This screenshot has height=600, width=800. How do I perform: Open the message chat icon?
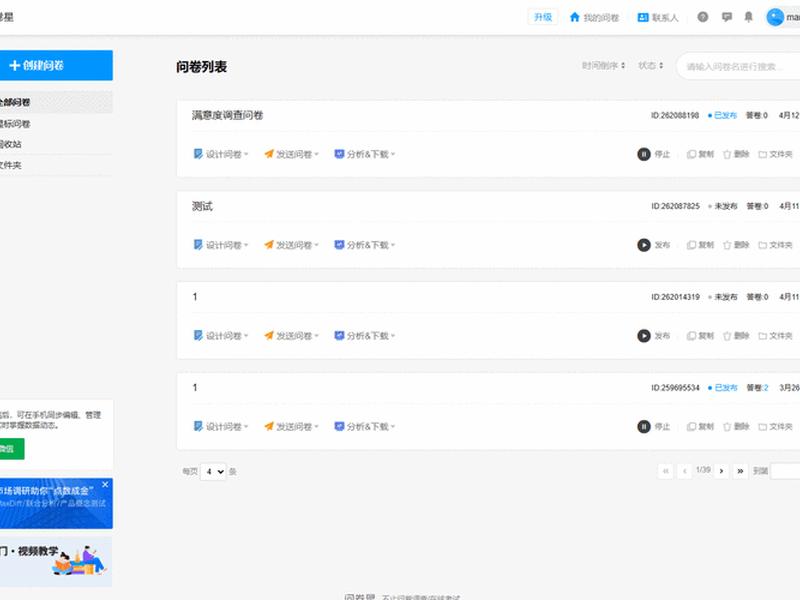(x=727, y=17)
